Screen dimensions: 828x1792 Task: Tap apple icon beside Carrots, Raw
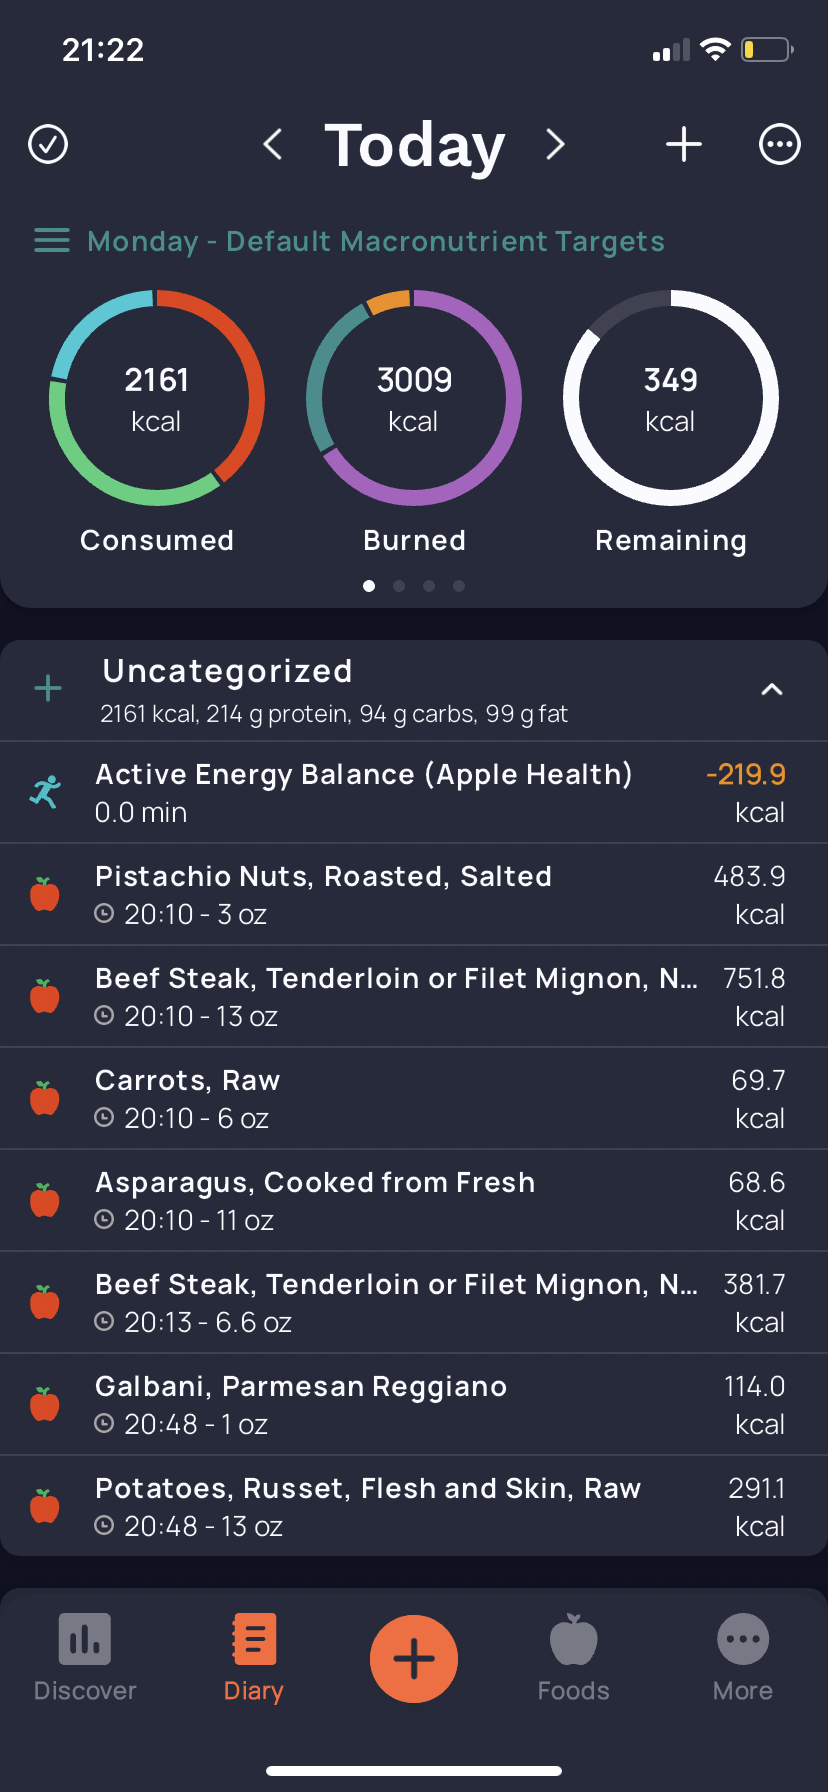(x=45, y=1099)
